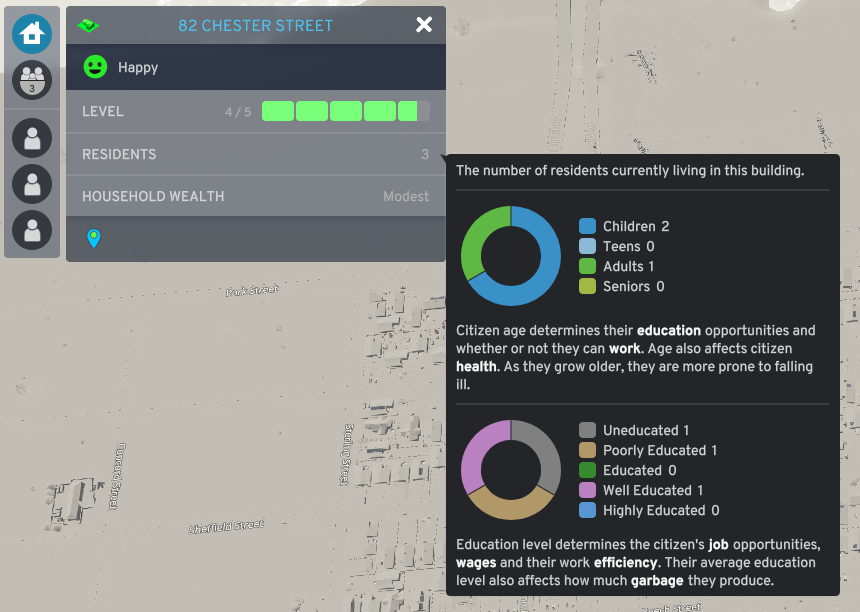Select the first resident portrait icon

pyautogui.click(x=32, y=137)
